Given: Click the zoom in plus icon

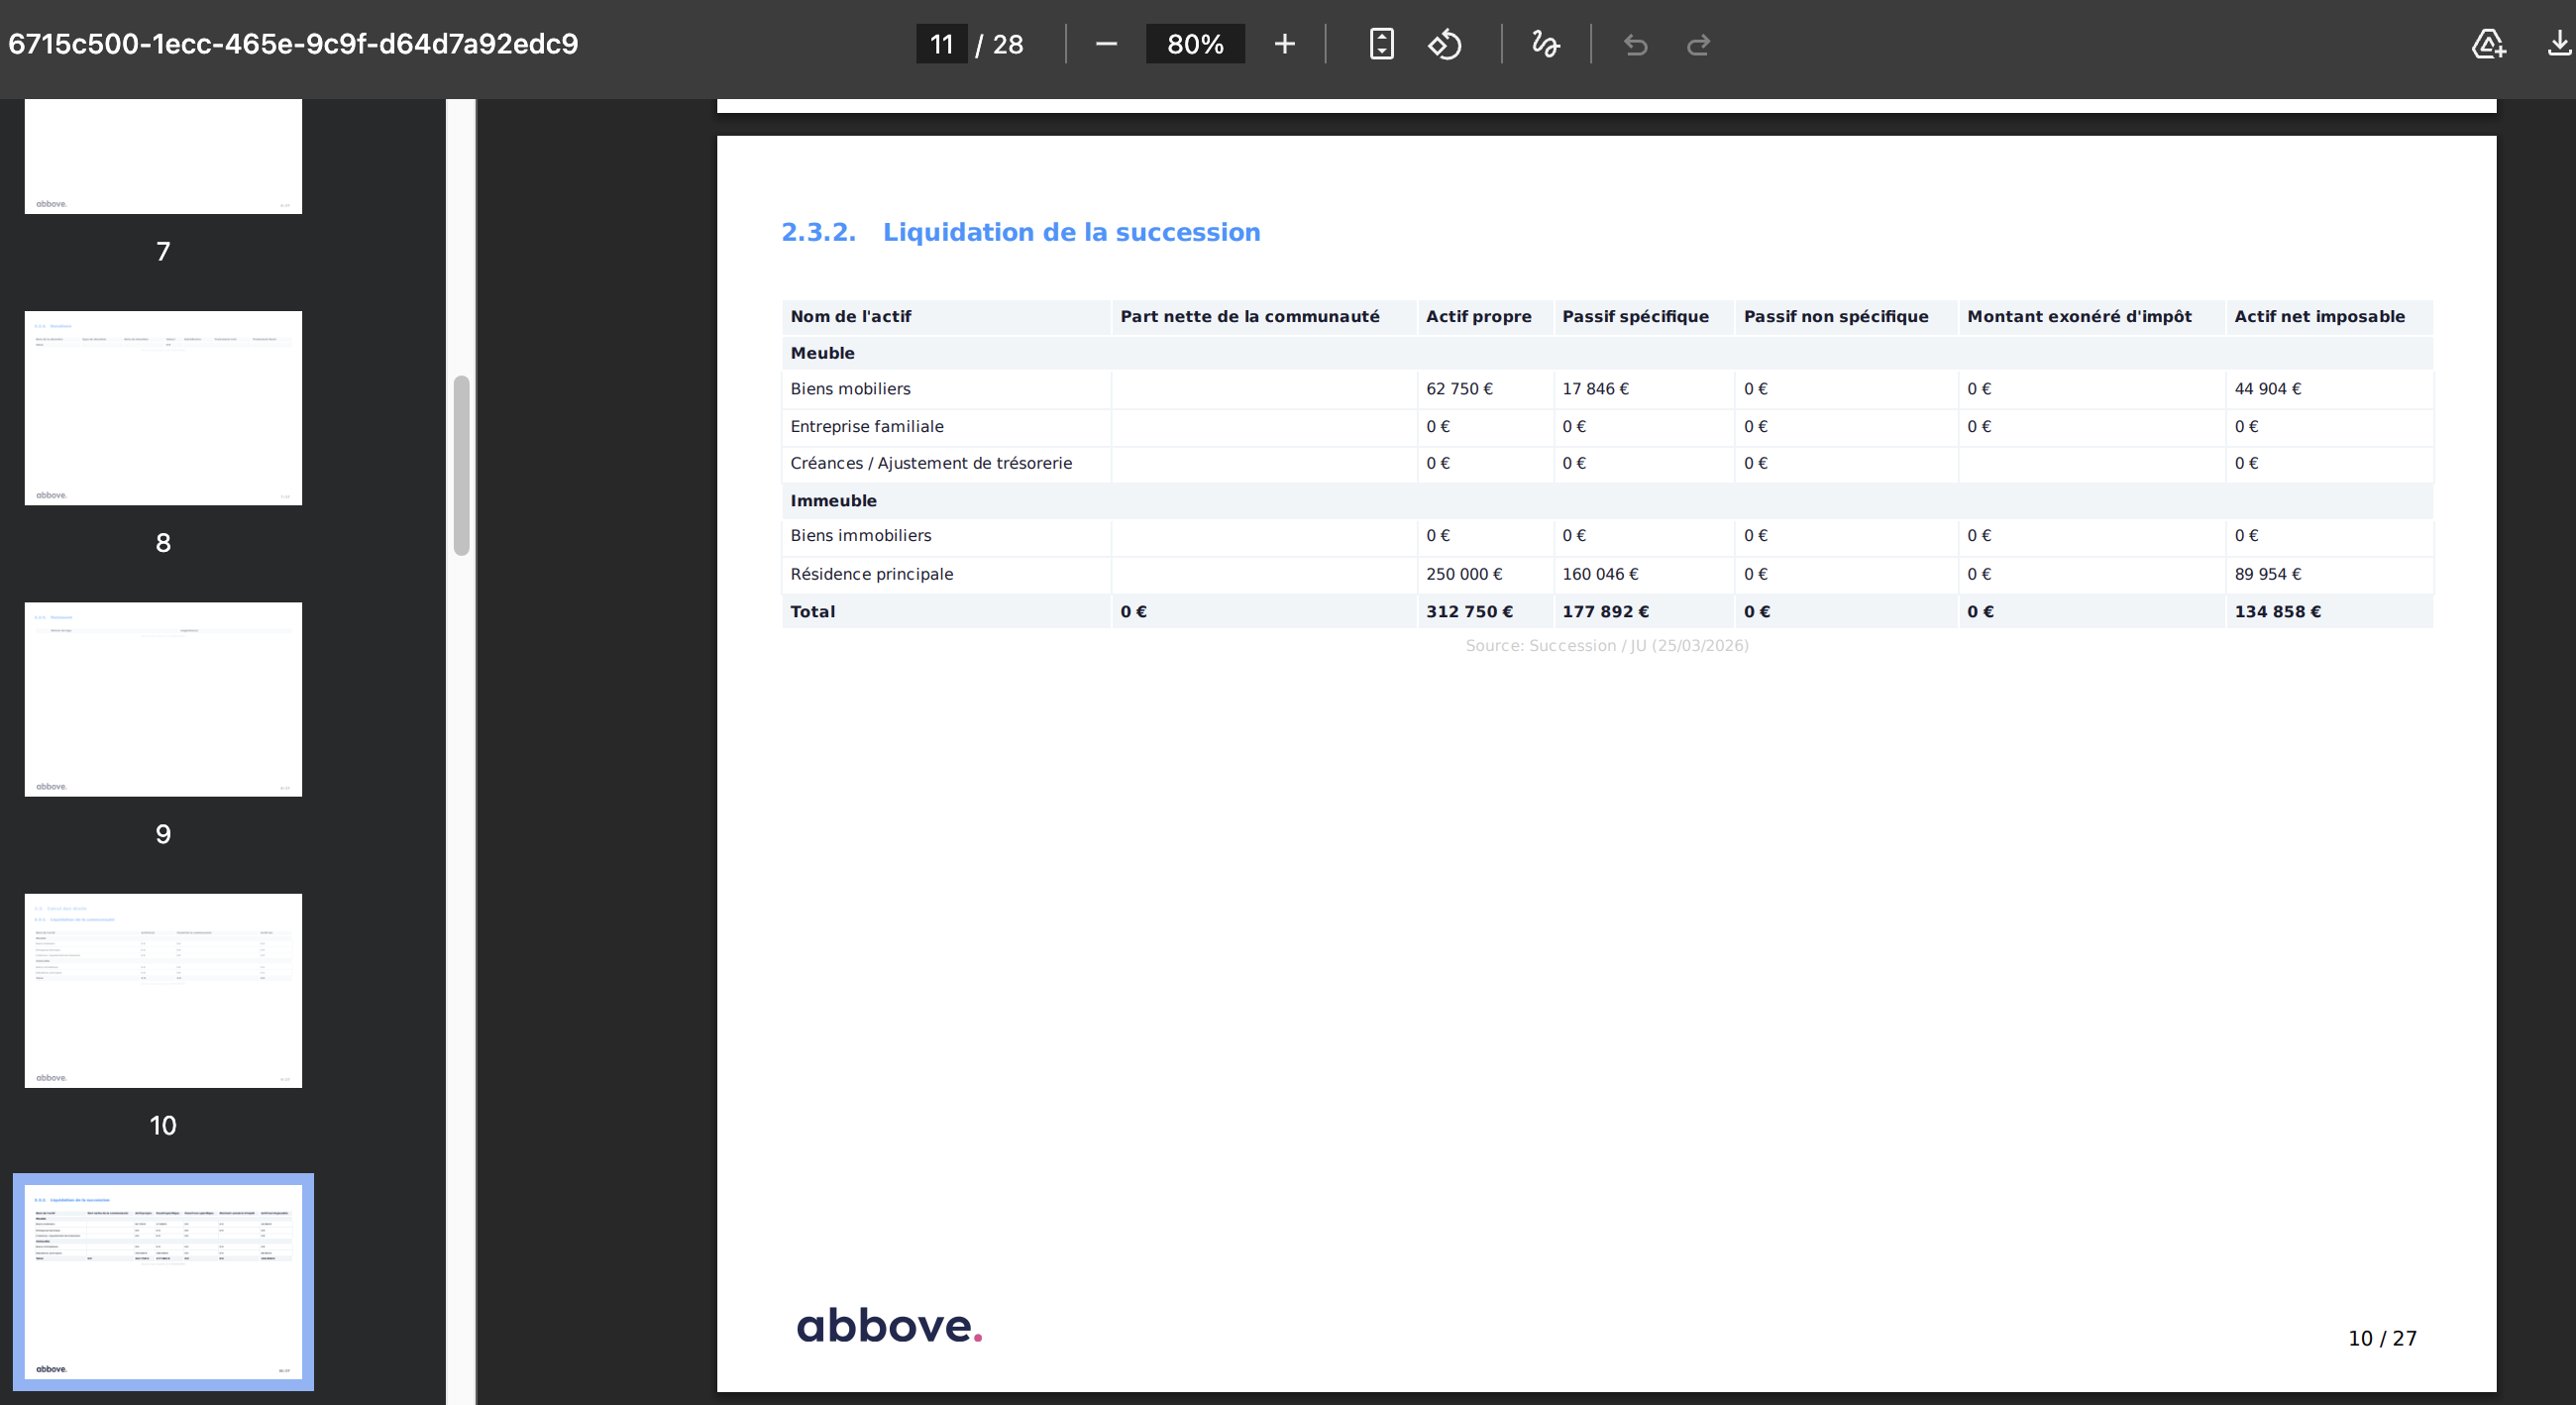Looking at the screenshot, I should click(1285, 44).
